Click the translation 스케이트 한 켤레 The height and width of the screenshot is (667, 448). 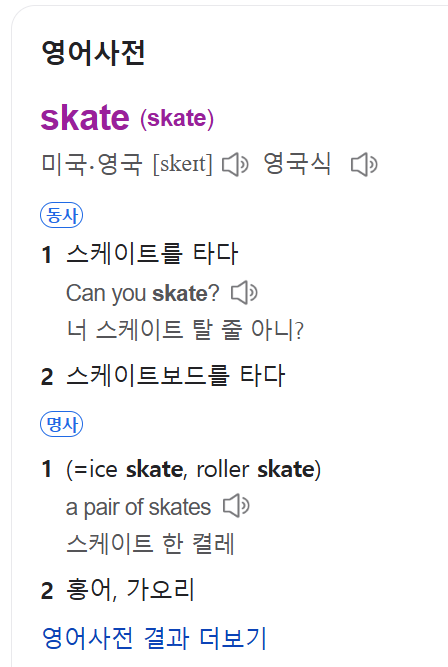[151, 544]
